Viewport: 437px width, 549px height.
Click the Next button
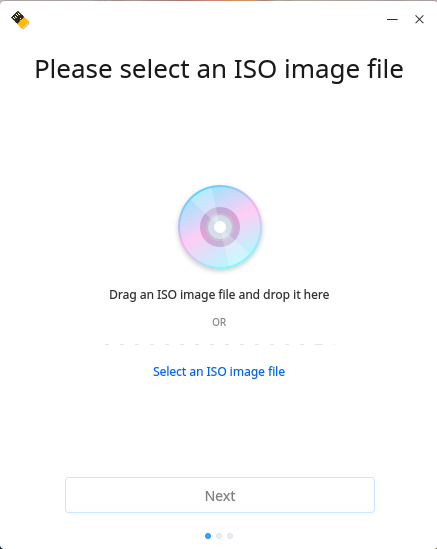click(220, 495)
